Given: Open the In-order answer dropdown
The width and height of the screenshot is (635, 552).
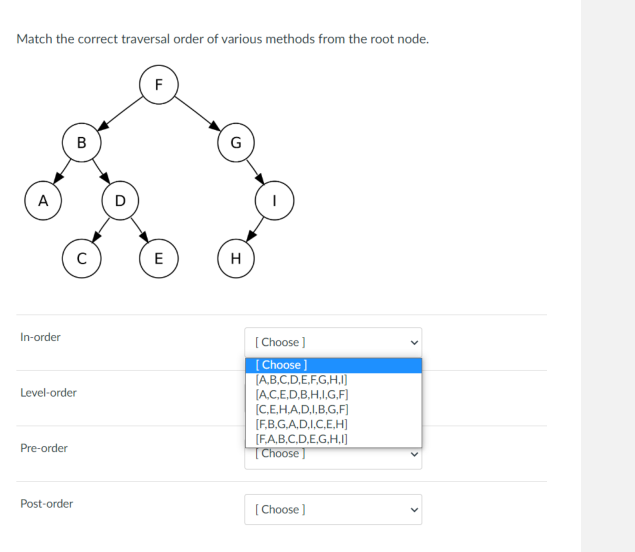Looking at the screenshot, I should 333,342.
